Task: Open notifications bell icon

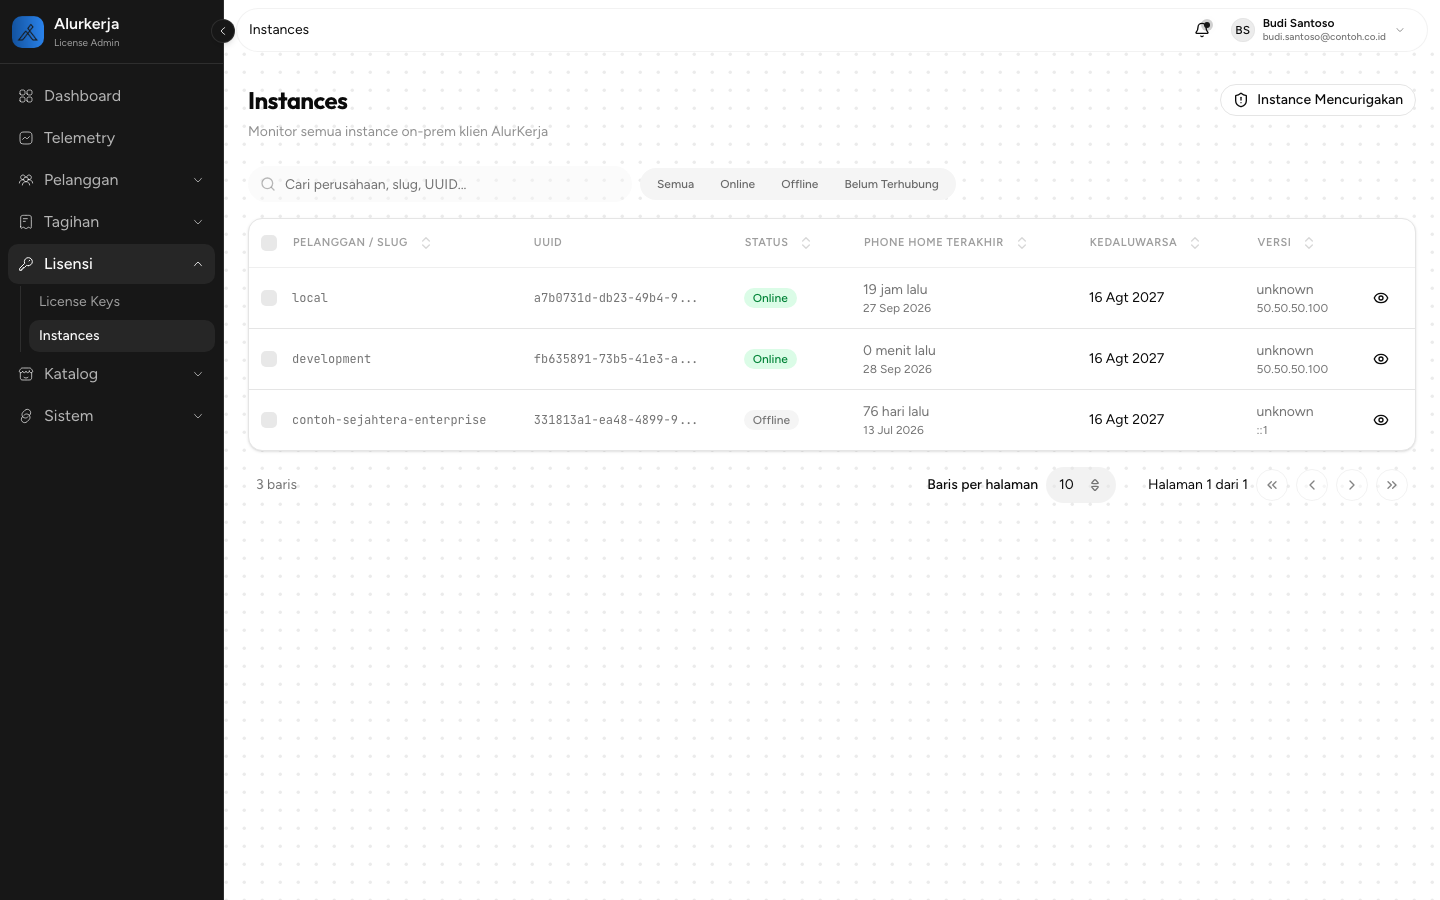Action: (x=1202, y=30)
